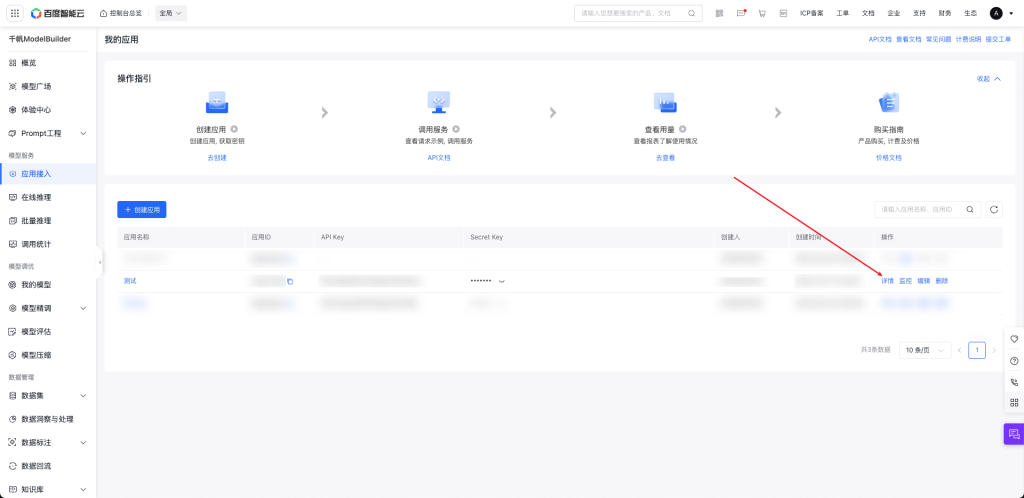The height and width of the screenshot is (498, 1024).
Task: Open the apps grid menu icon
Action: [14, 13]
